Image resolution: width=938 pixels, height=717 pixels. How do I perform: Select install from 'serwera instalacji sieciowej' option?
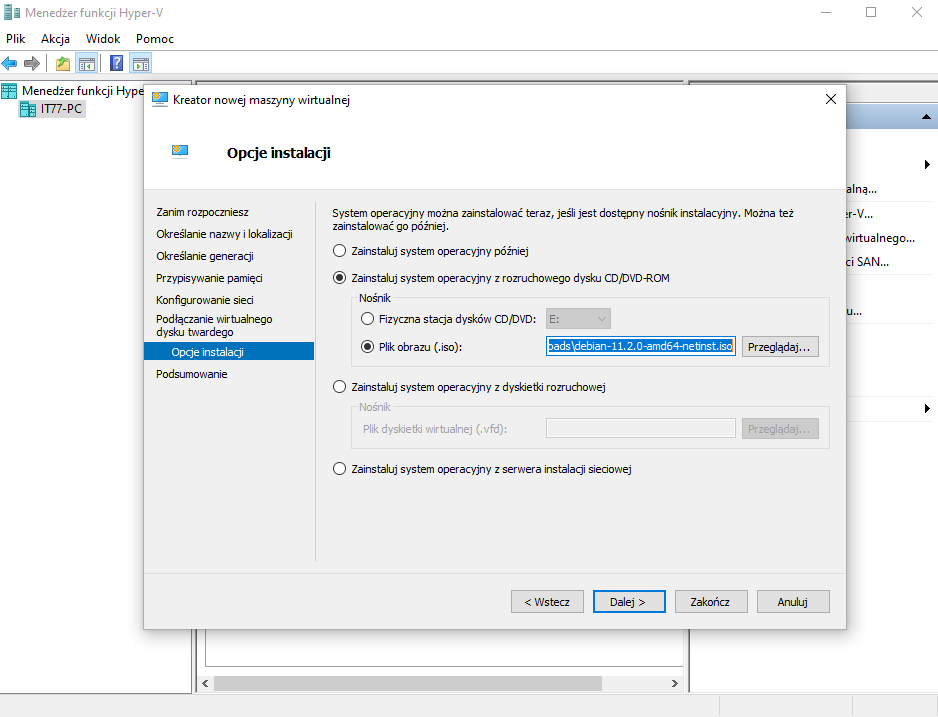pyautogui.click(x=340, y=469)
